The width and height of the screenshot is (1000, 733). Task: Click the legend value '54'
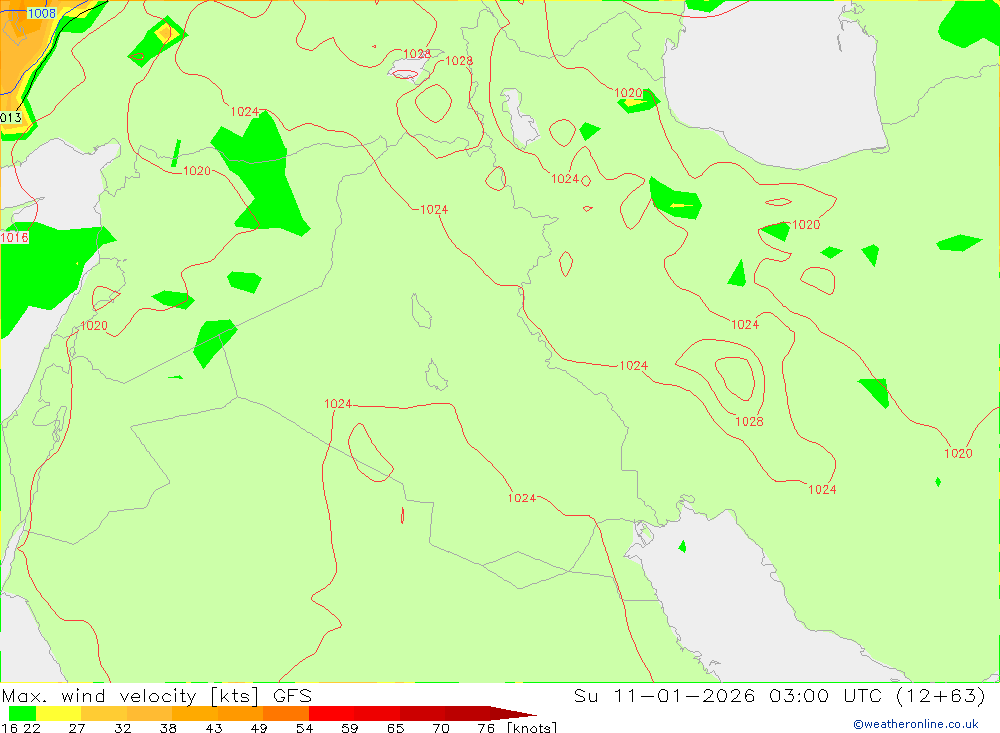[304, 728]
